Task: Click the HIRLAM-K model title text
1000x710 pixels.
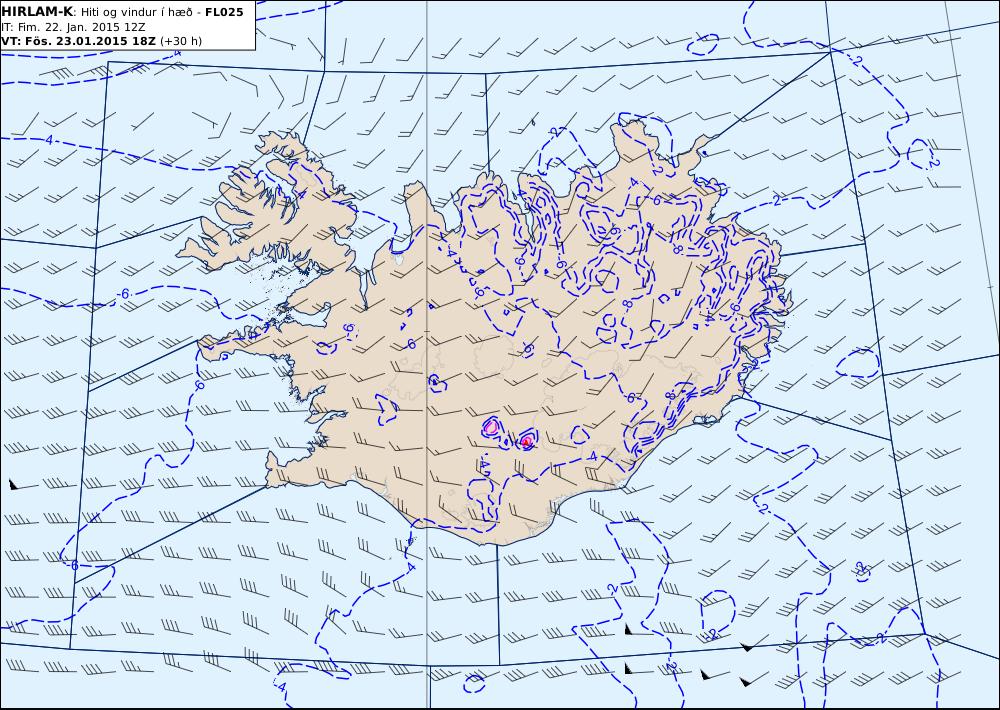Action: pyautogui.click(x=36, y=12)
